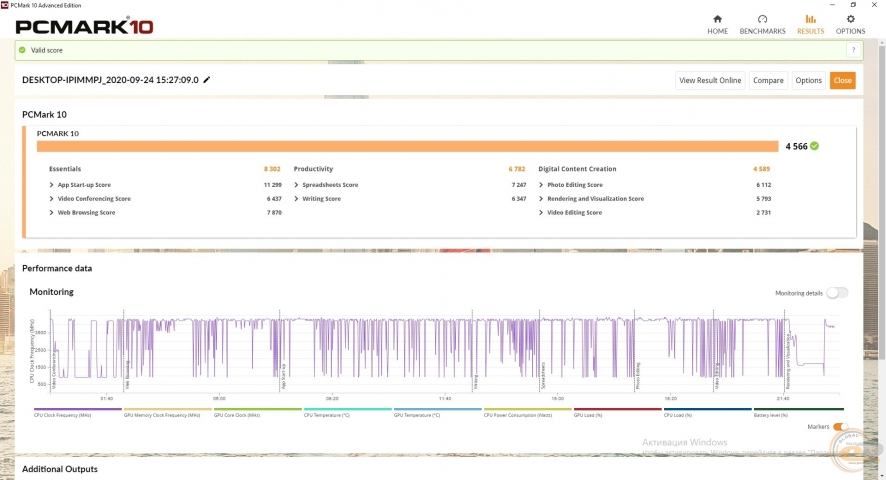The width and height of the screenshot is (886, 480).
Task: Click the App Start-up value 11 299
Action: tap(272, 185)
